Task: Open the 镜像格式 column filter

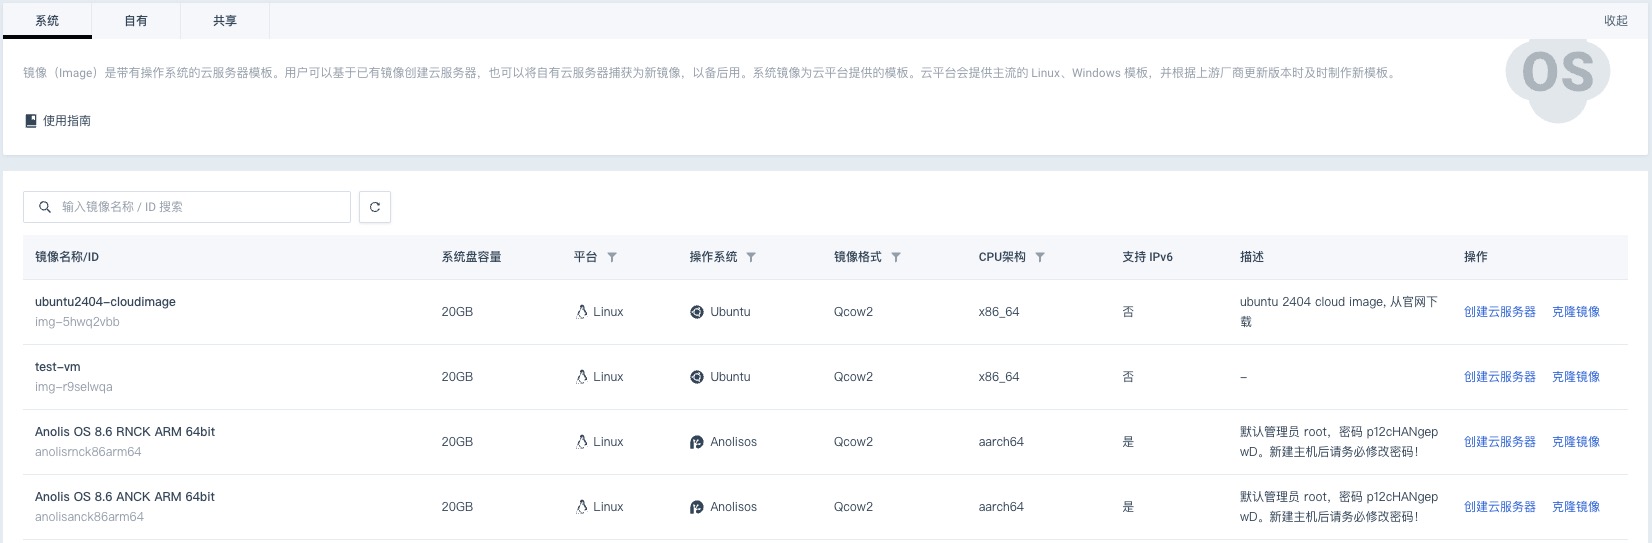Action: pos(896,257)
